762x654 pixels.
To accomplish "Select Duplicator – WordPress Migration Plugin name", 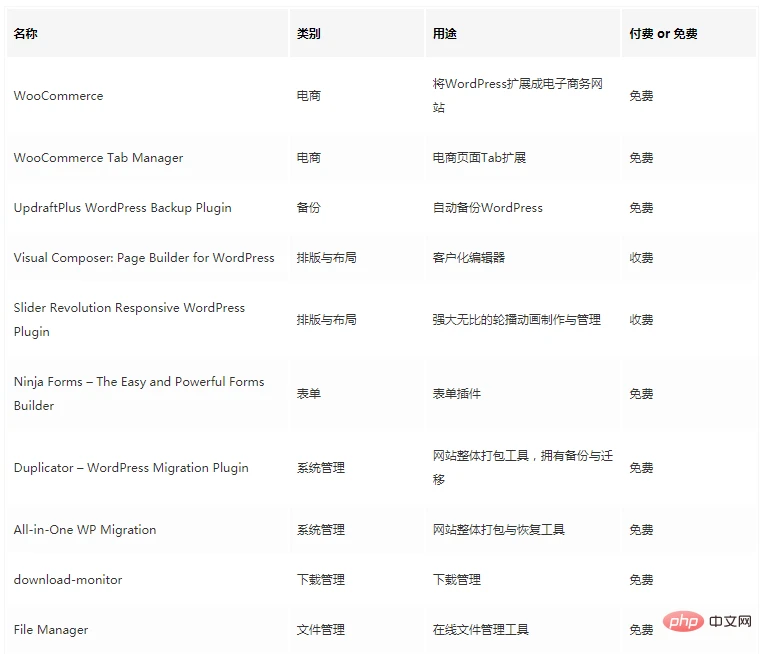I will [131, 468].
